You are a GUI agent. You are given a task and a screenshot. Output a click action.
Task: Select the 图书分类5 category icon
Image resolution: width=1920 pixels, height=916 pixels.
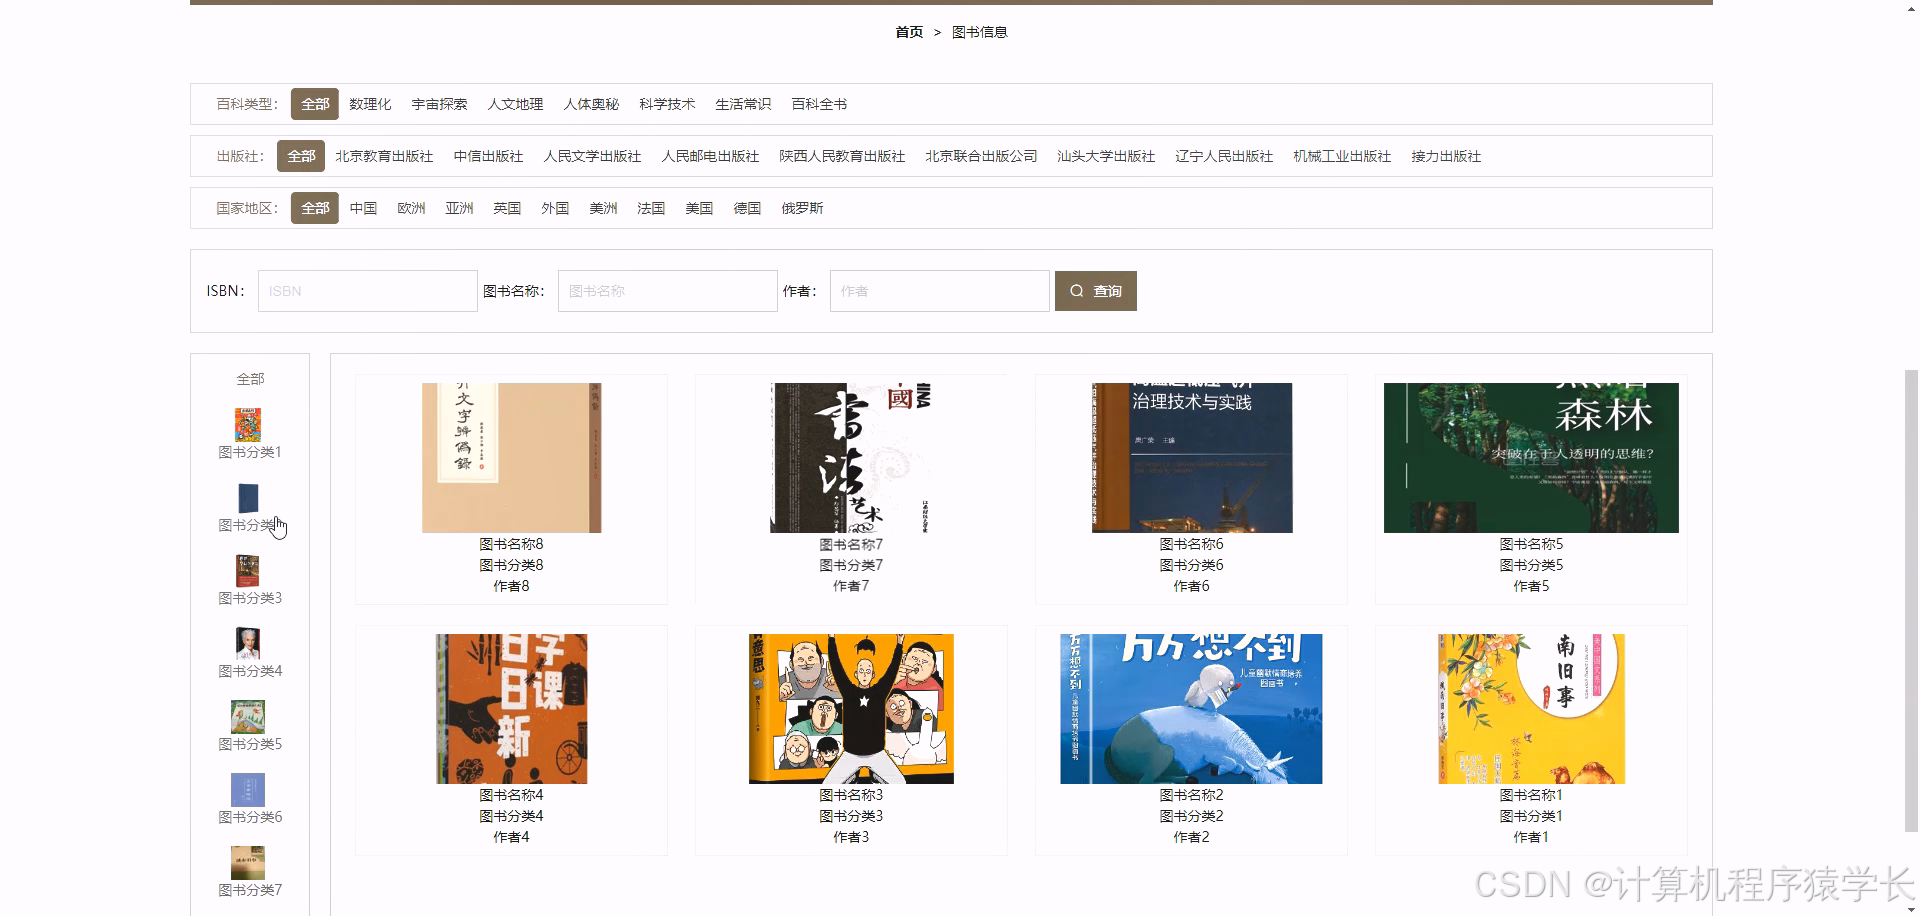[x=247, y=716]
